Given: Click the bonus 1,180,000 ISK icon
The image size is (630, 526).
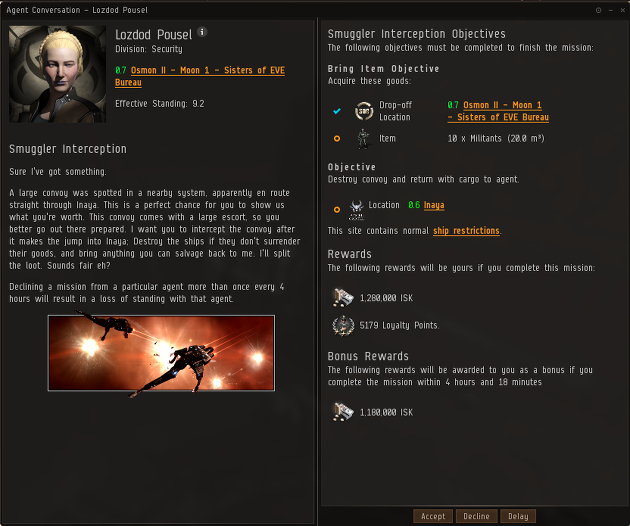Looking at the screenshot, I should (343, 412).
